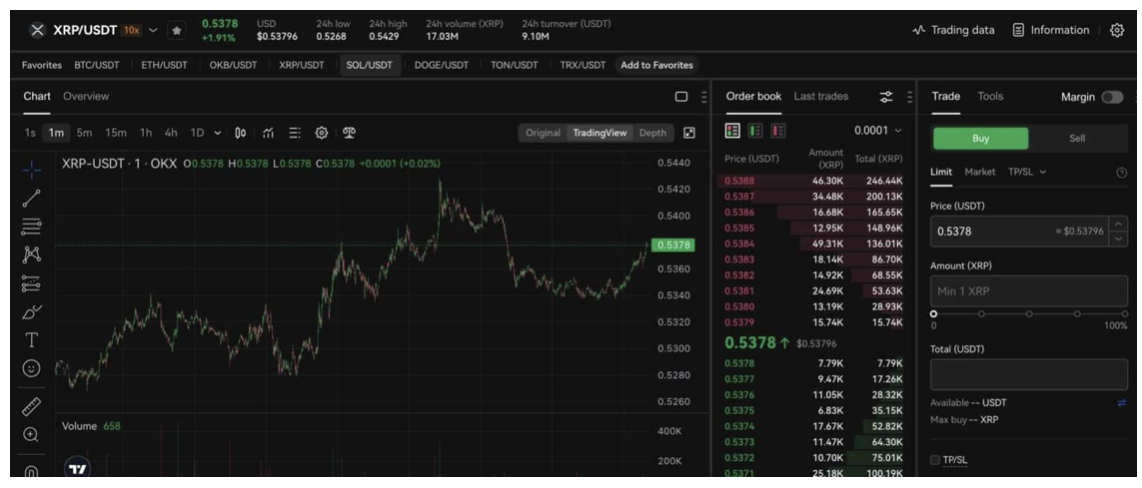Select the Buy side toggle

tap(981, 138)
